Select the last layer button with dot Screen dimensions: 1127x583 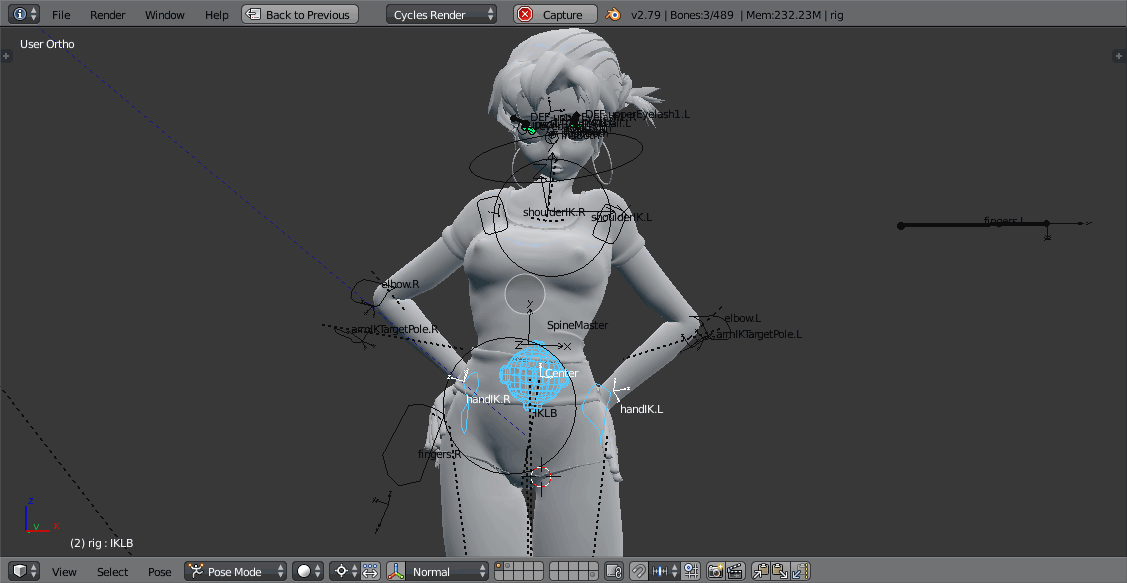coord(592,576)
